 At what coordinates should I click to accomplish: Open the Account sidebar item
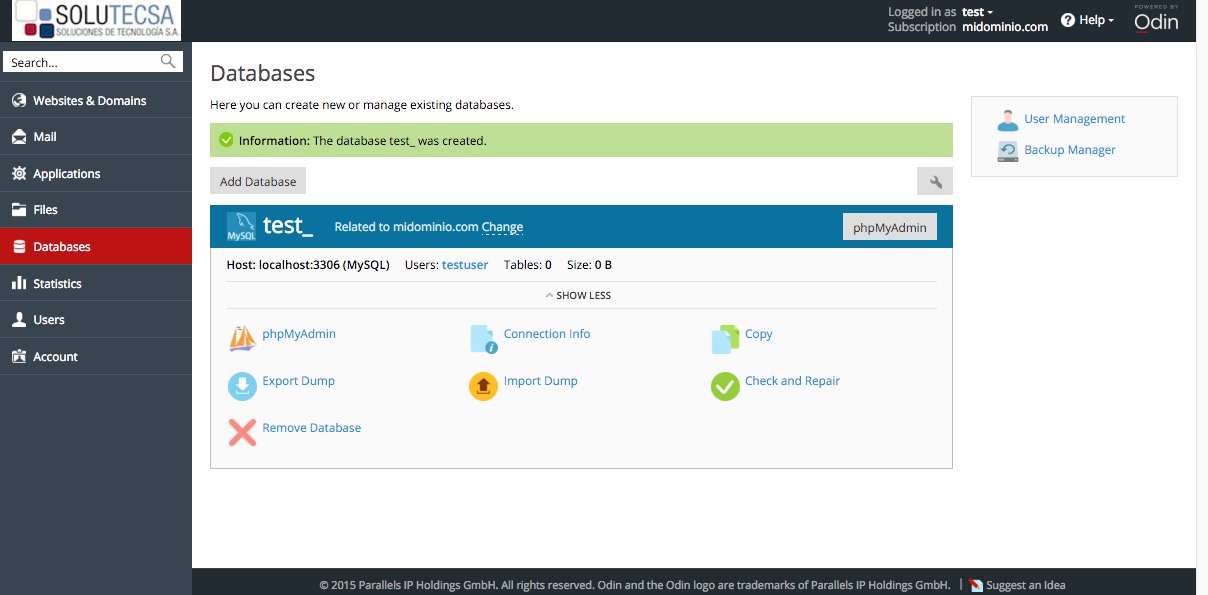tap(96, 356)
